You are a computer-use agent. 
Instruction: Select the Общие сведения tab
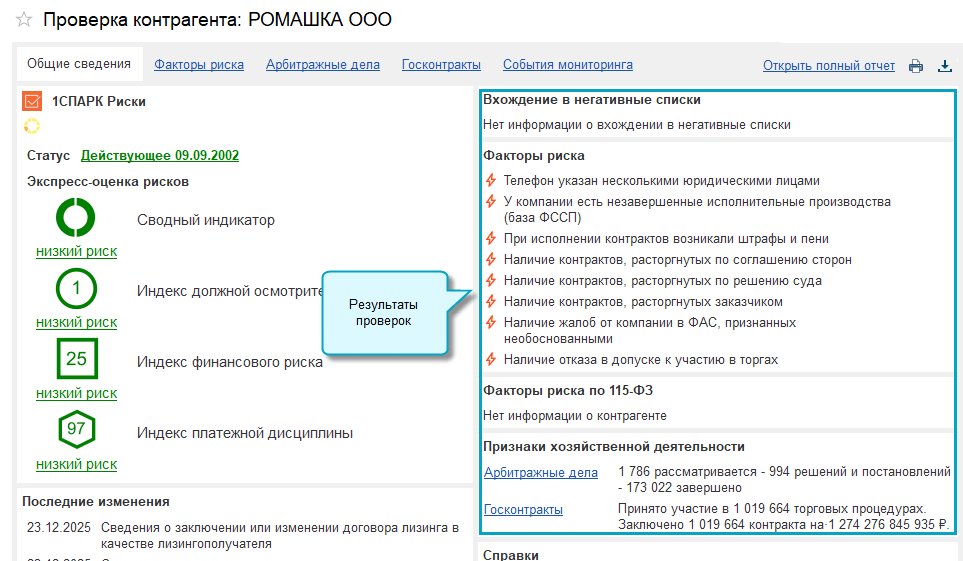click(79, 64)
